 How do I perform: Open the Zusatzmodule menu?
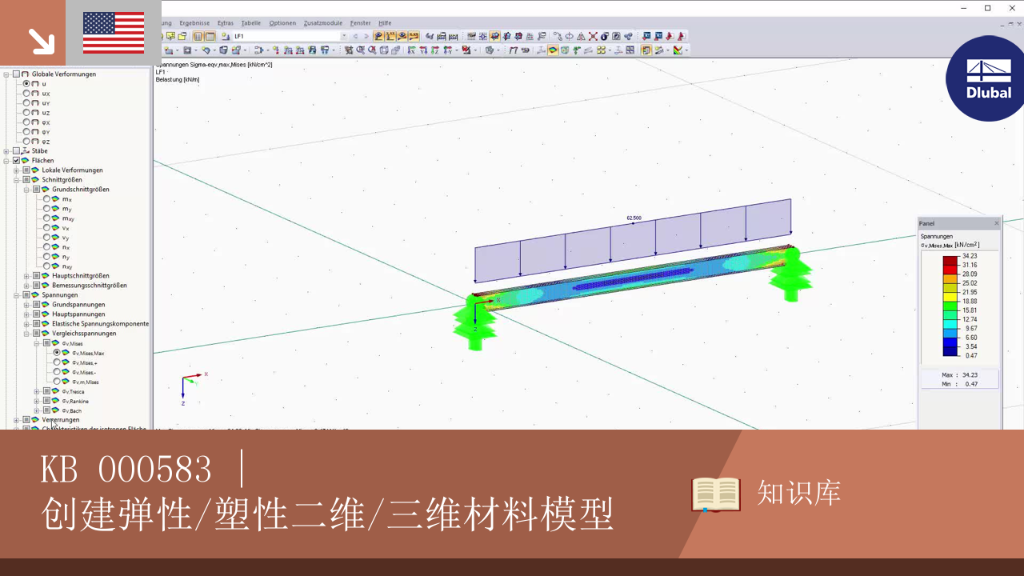click(323, 23)
